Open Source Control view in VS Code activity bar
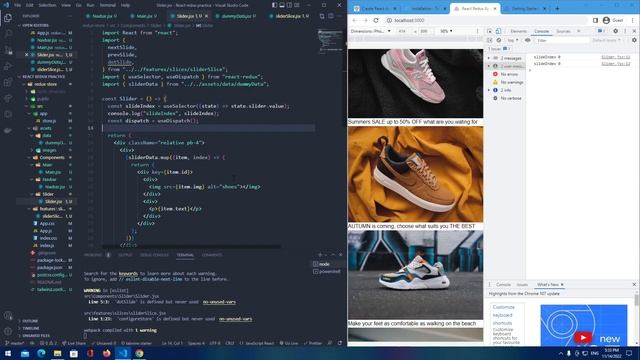 coord(8,50)
